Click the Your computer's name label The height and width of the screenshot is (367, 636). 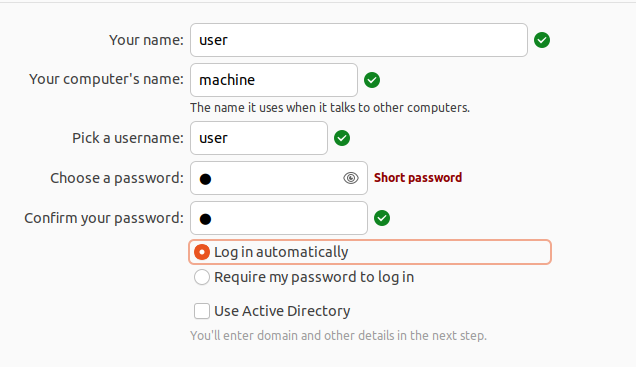pos(106,79)
